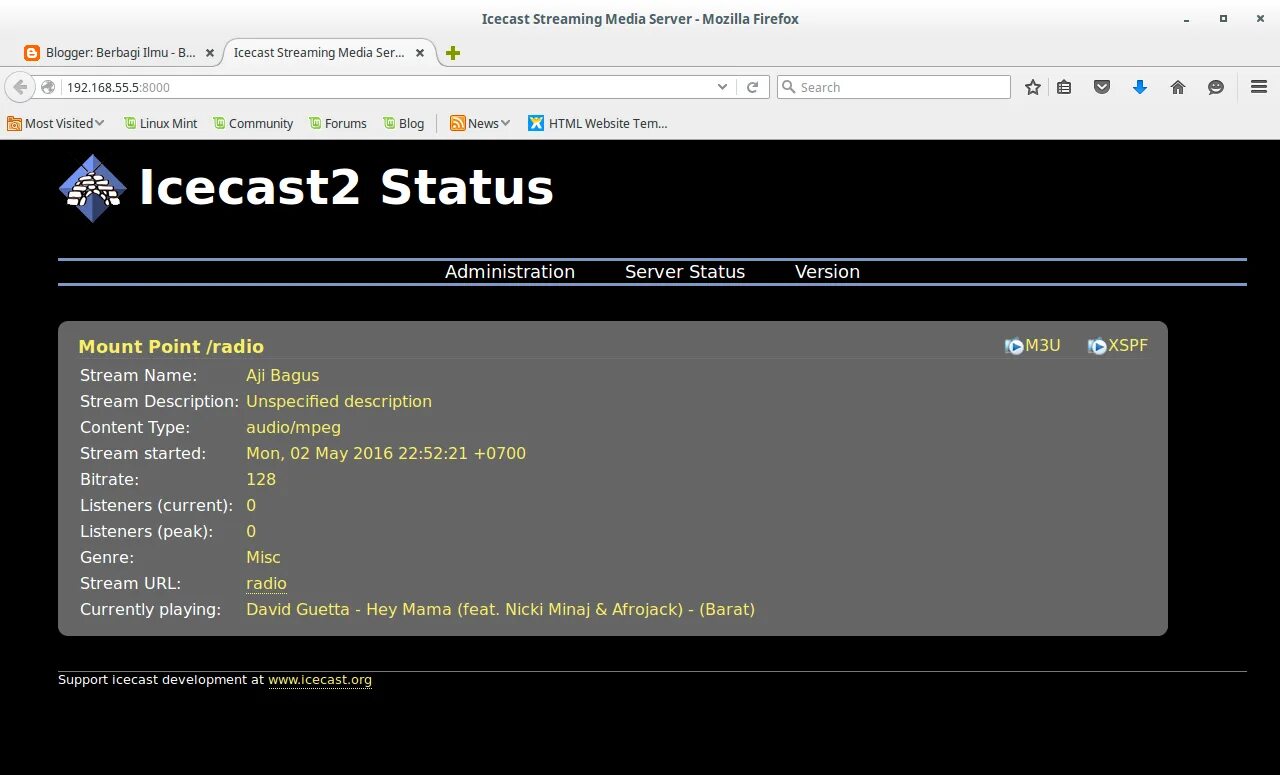Click the Unspecified description value

click(339, 402)
